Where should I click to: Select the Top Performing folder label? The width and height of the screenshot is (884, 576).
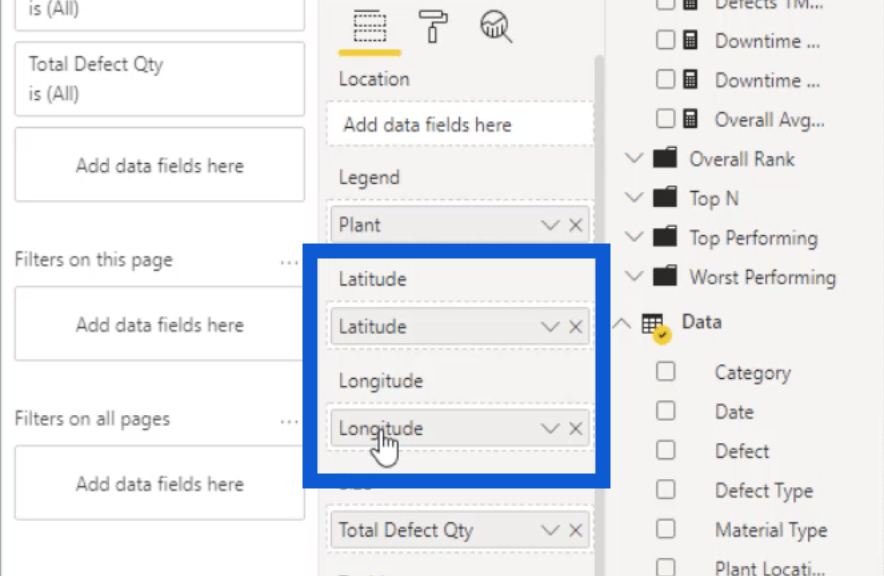754,238
